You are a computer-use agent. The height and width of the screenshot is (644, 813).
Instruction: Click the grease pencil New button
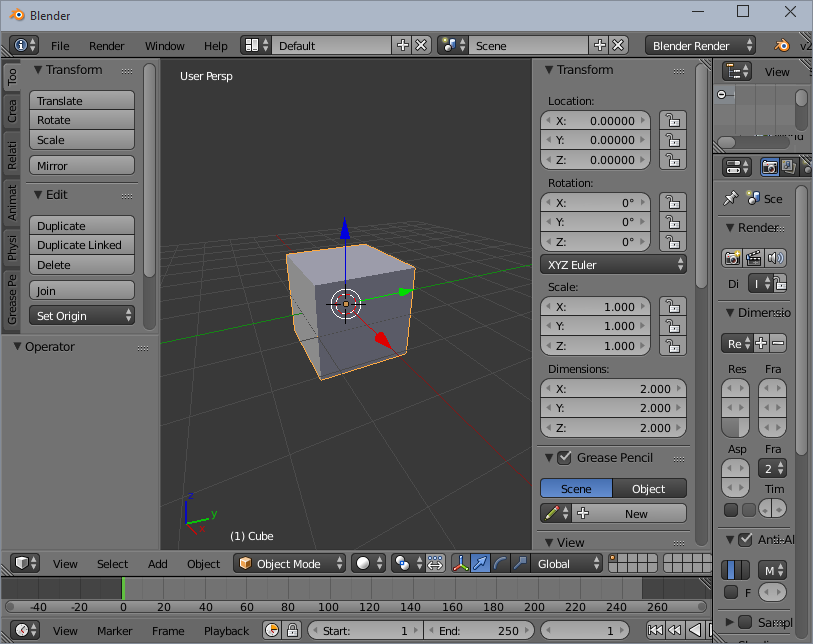click(x=629, y=513)
